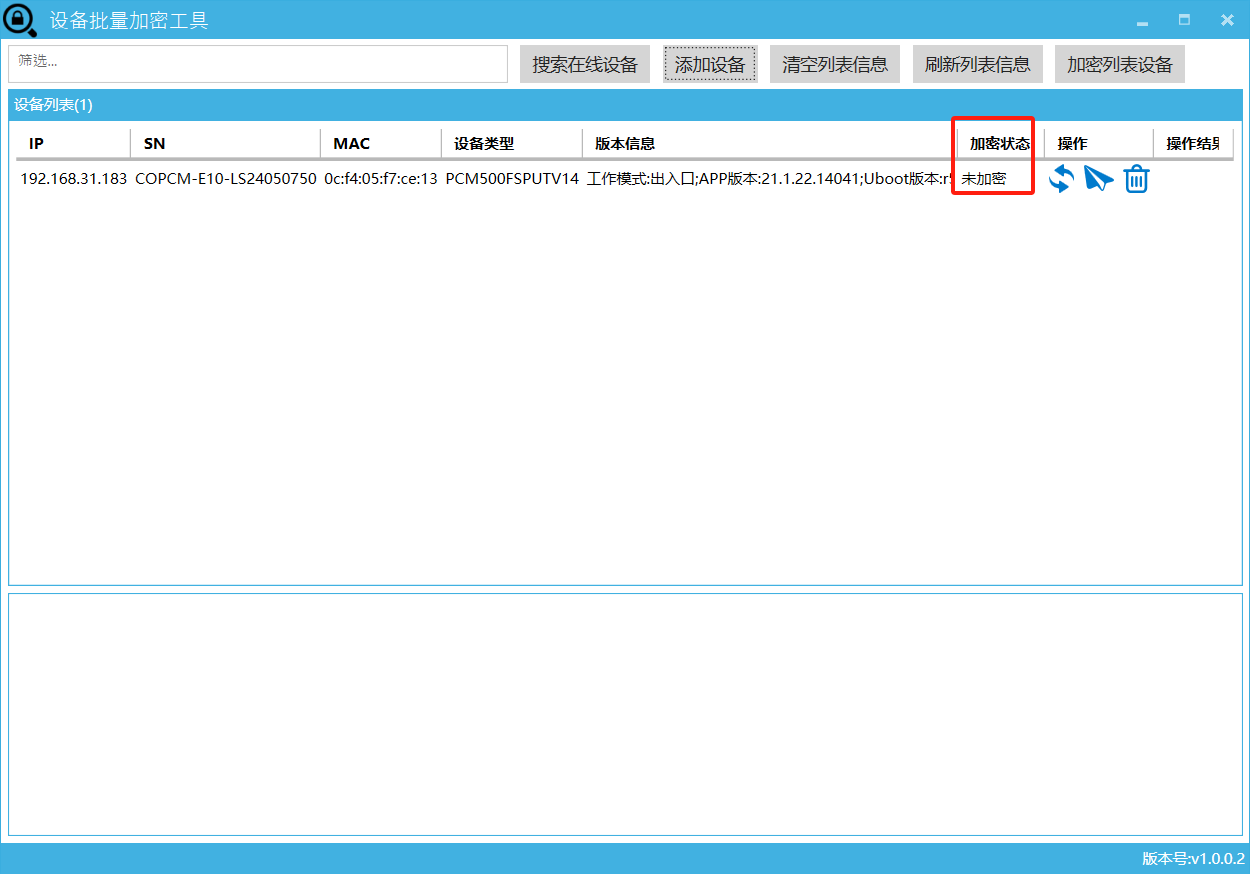Viewport: 1250px width, 874px height.
Task: Start encryption with 加密列表设备
Action: (1120, 65)
